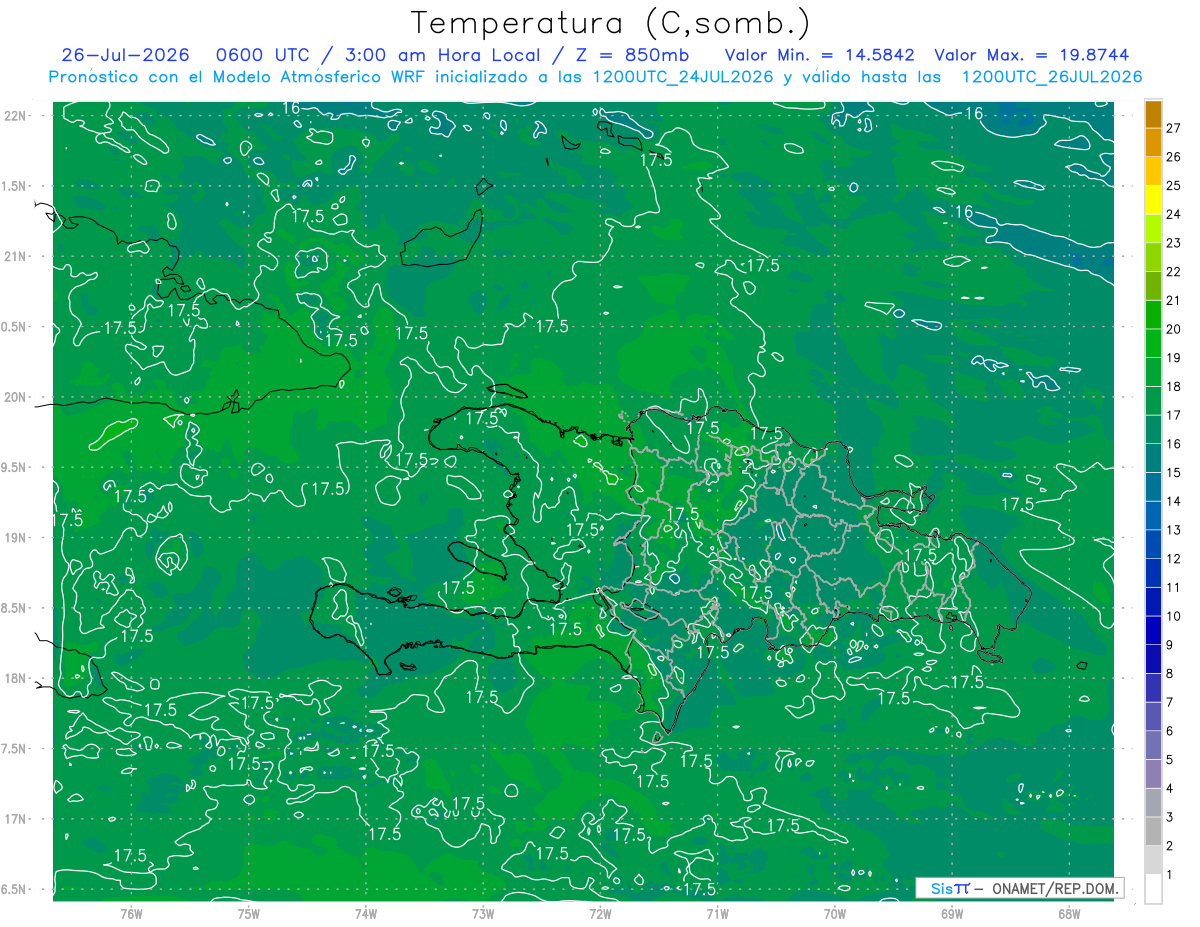This screenshot has width=1200, height=927.
Task: Select colorbar value label '26'
Action: (1174, 157)
